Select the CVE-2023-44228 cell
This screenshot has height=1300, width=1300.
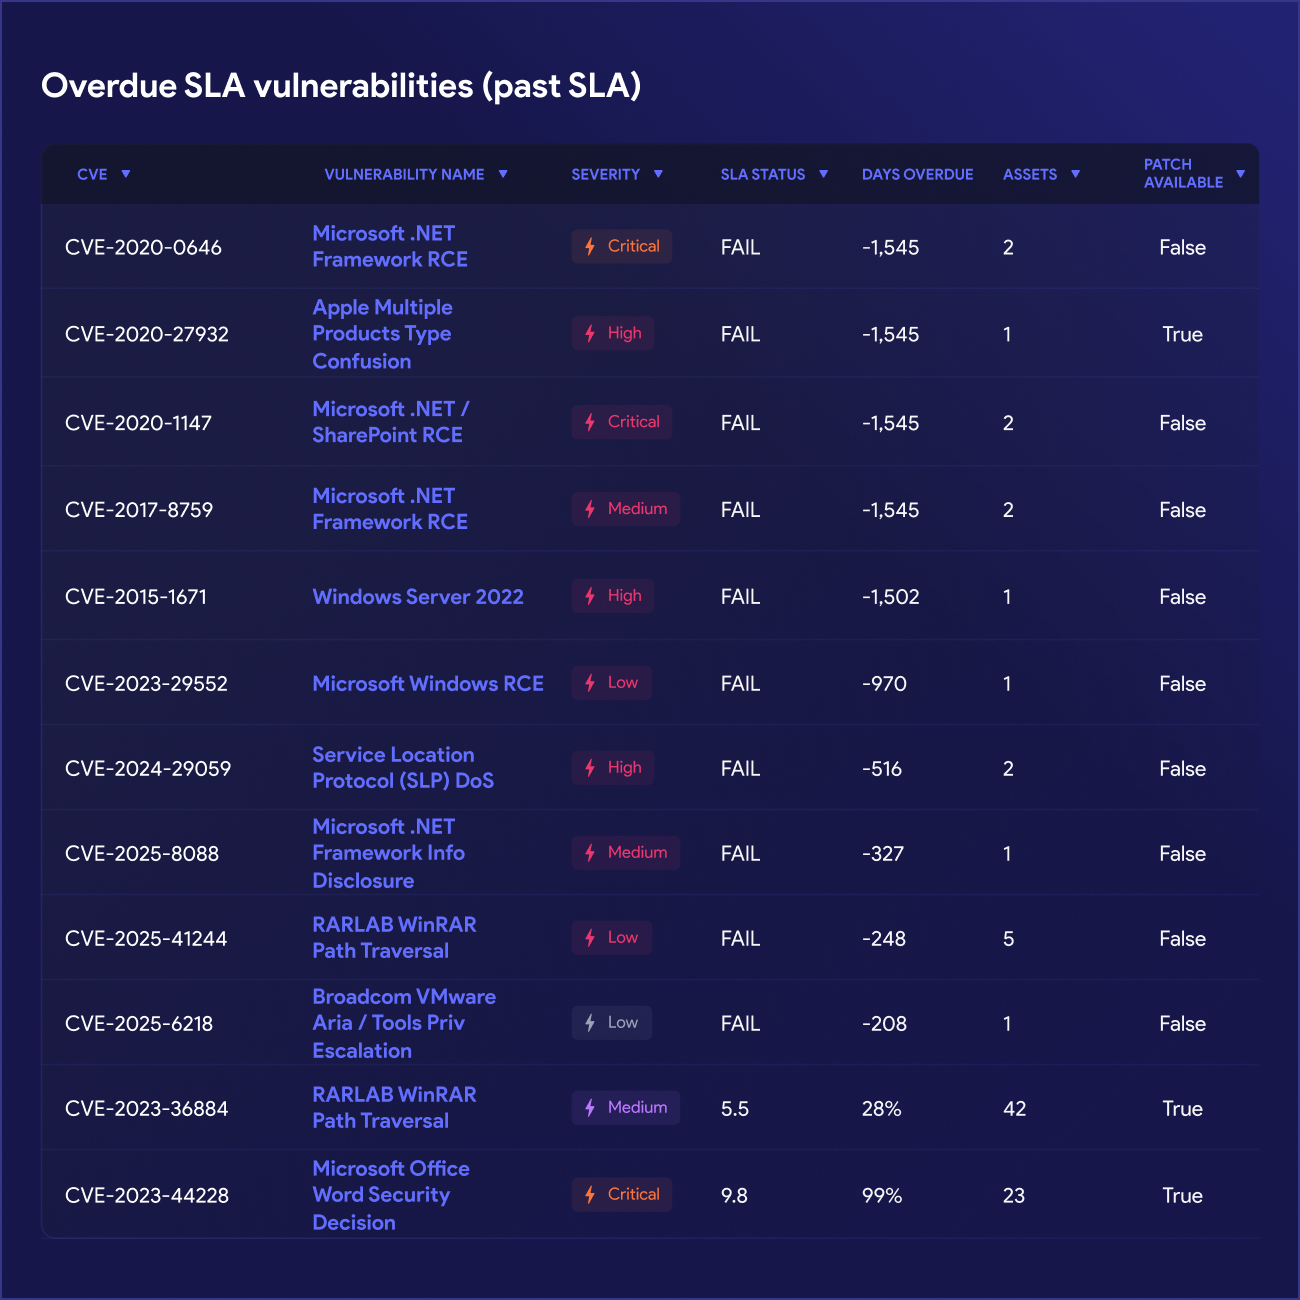(x=147, y=1196)
